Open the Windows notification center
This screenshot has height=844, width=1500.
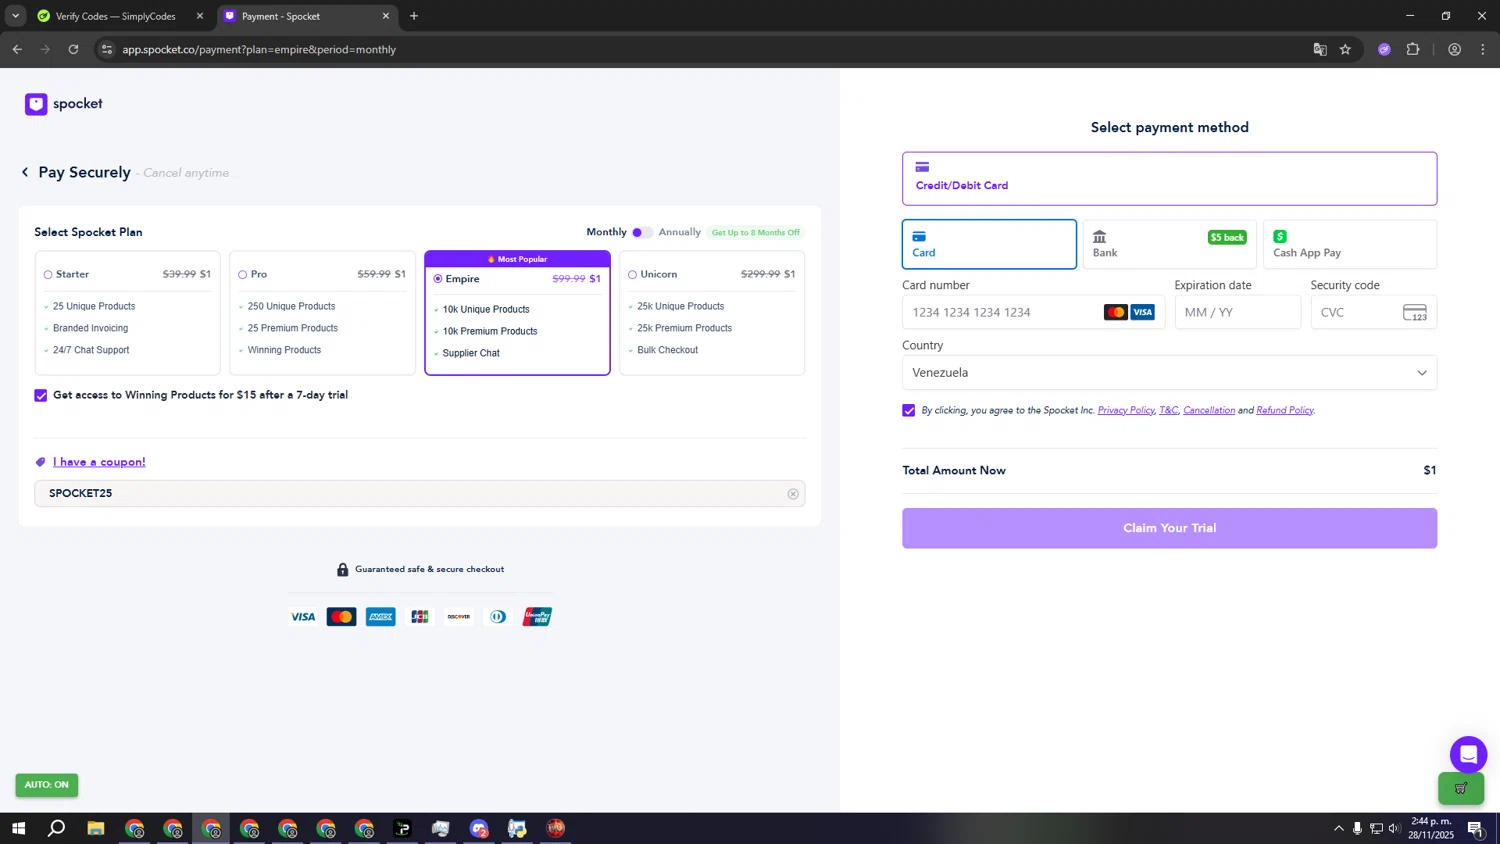(1475, 828)
